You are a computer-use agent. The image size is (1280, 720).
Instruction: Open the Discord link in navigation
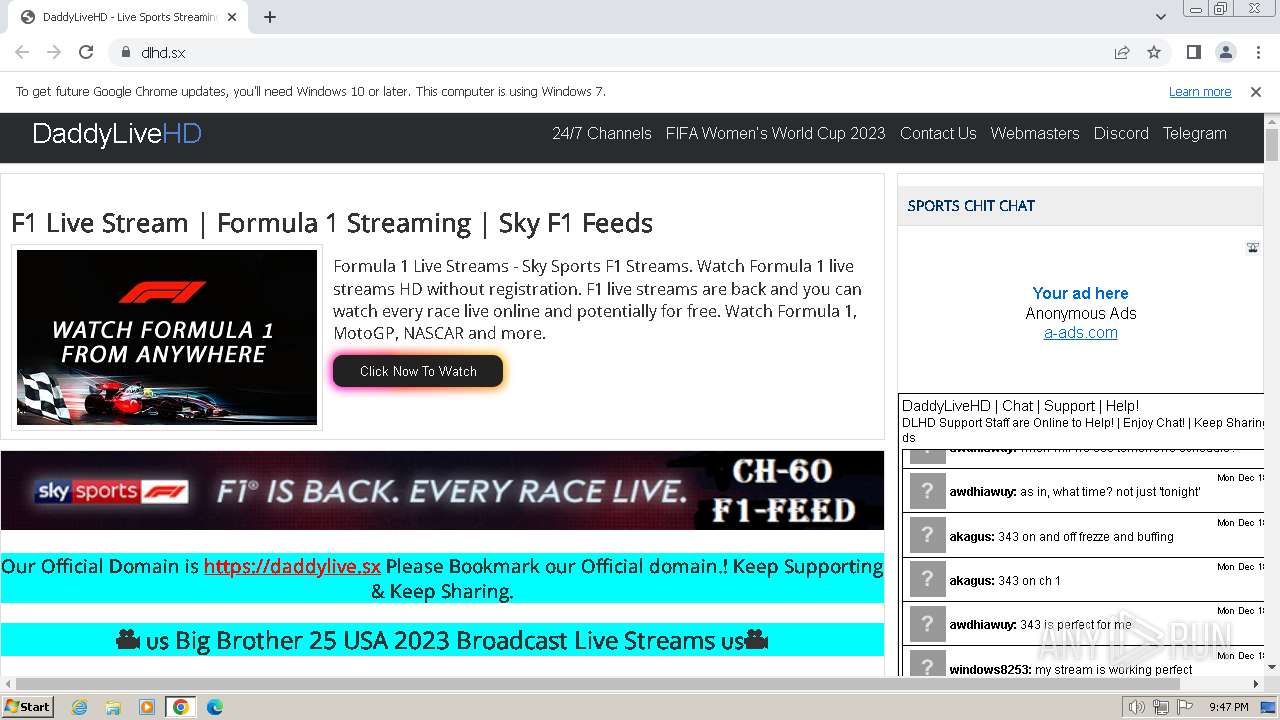coord(1121,133)
